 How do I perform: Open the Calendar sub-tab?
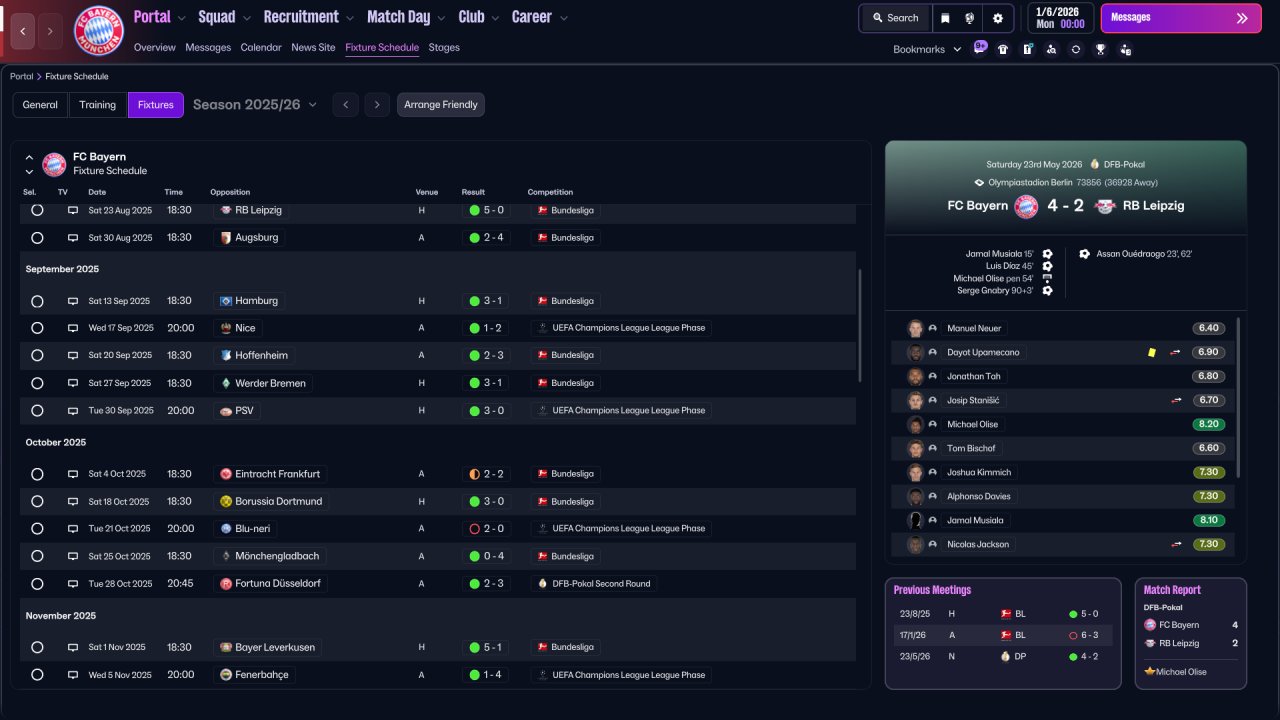(x=261, y=48)
